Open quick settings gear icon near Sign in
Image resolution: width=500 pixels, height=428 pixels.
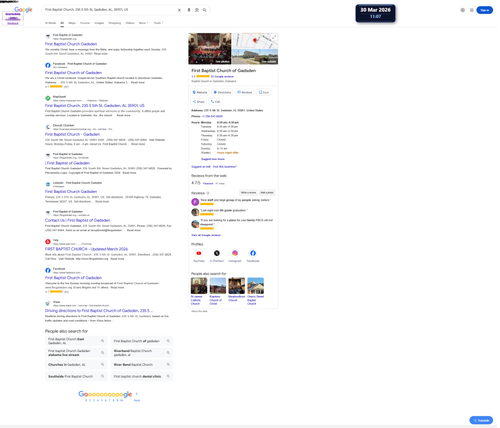pyautogui.click(x=463, y=10)
